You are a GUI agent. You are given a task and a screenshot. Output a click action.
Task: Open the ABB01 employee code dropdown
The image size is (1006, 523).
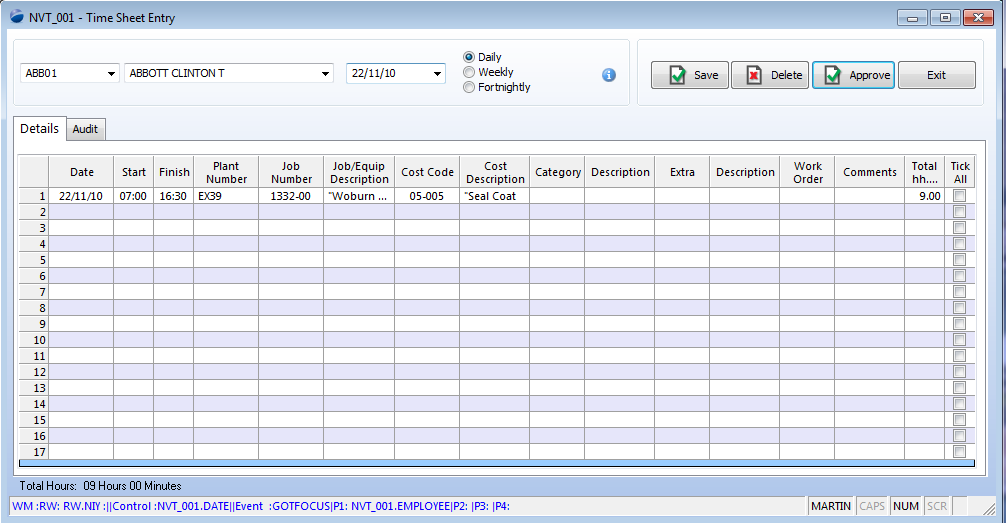111,74
